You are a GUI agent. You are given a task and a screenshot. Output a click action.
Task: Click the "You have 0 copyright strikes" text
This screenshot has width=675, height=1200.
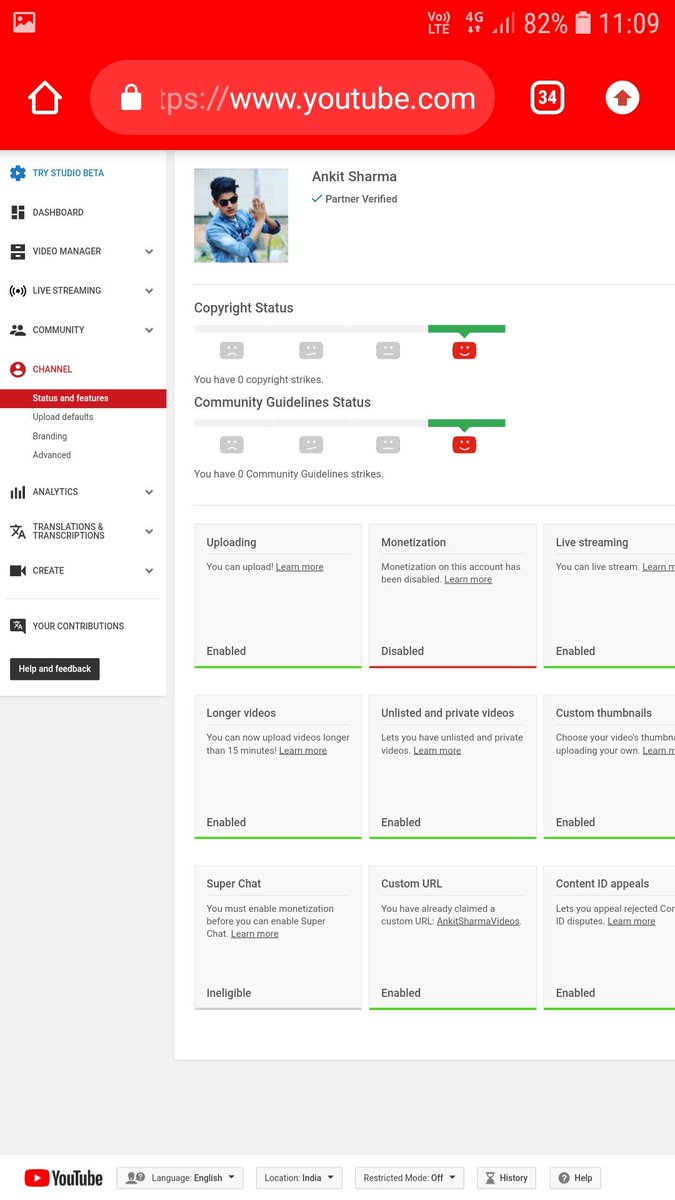coord(259,380)
